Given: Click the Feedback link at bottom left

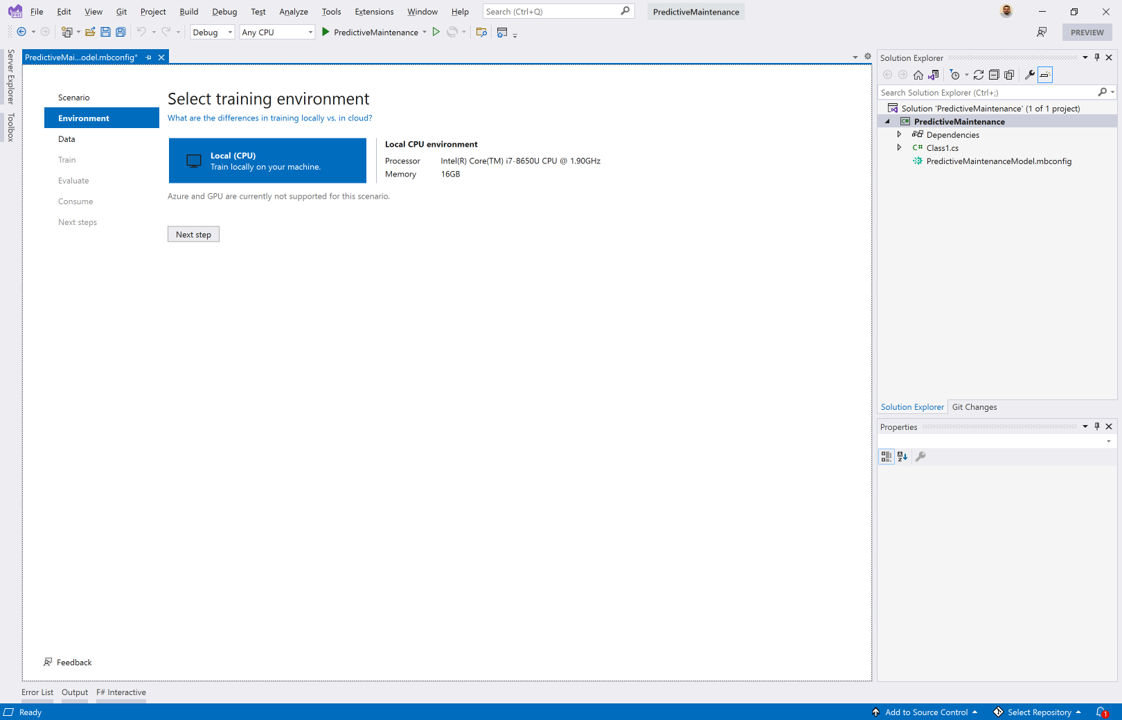Looking at the screenshot, I should [68, 662].
